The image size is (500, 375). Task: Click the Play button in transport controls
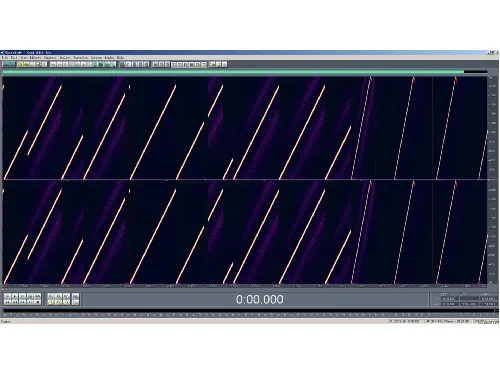(15, 296)
